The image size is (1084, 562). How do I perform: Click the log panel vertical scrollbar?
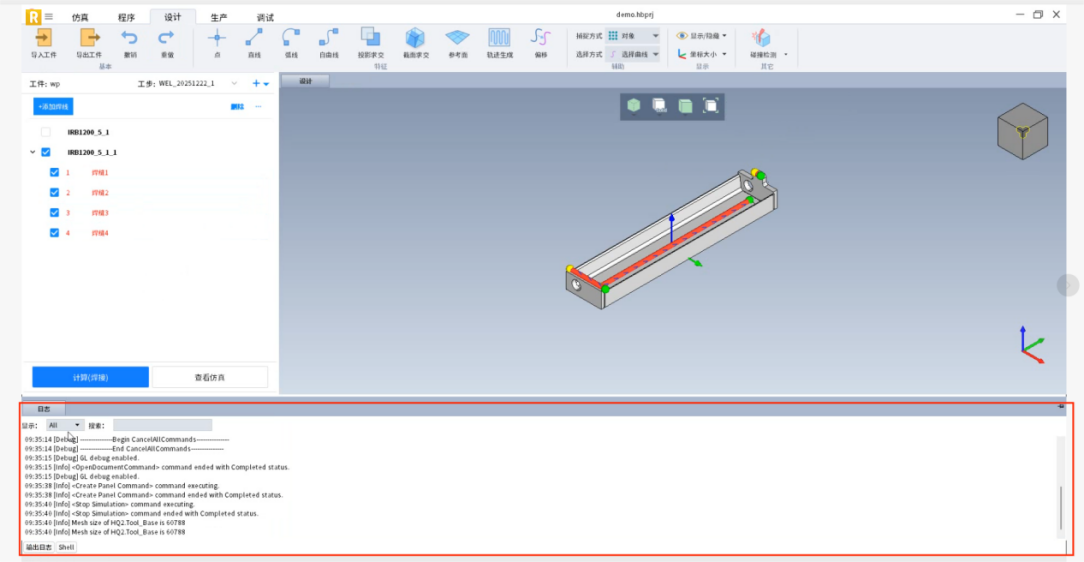coord(1061,507)
